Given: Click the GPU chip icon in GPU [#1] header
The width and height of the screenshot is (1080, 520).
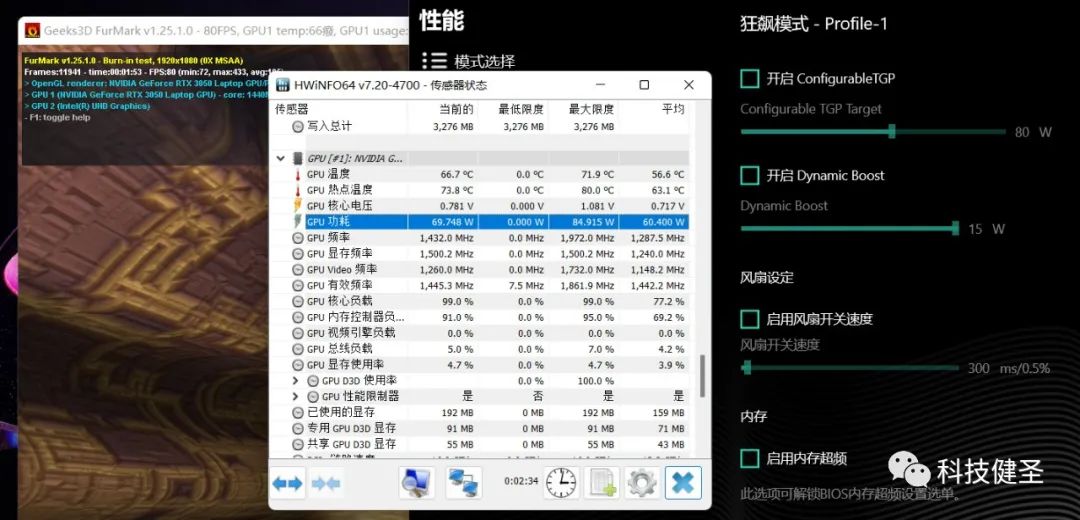Looking at the screenshot, I should tap(298, 158).
